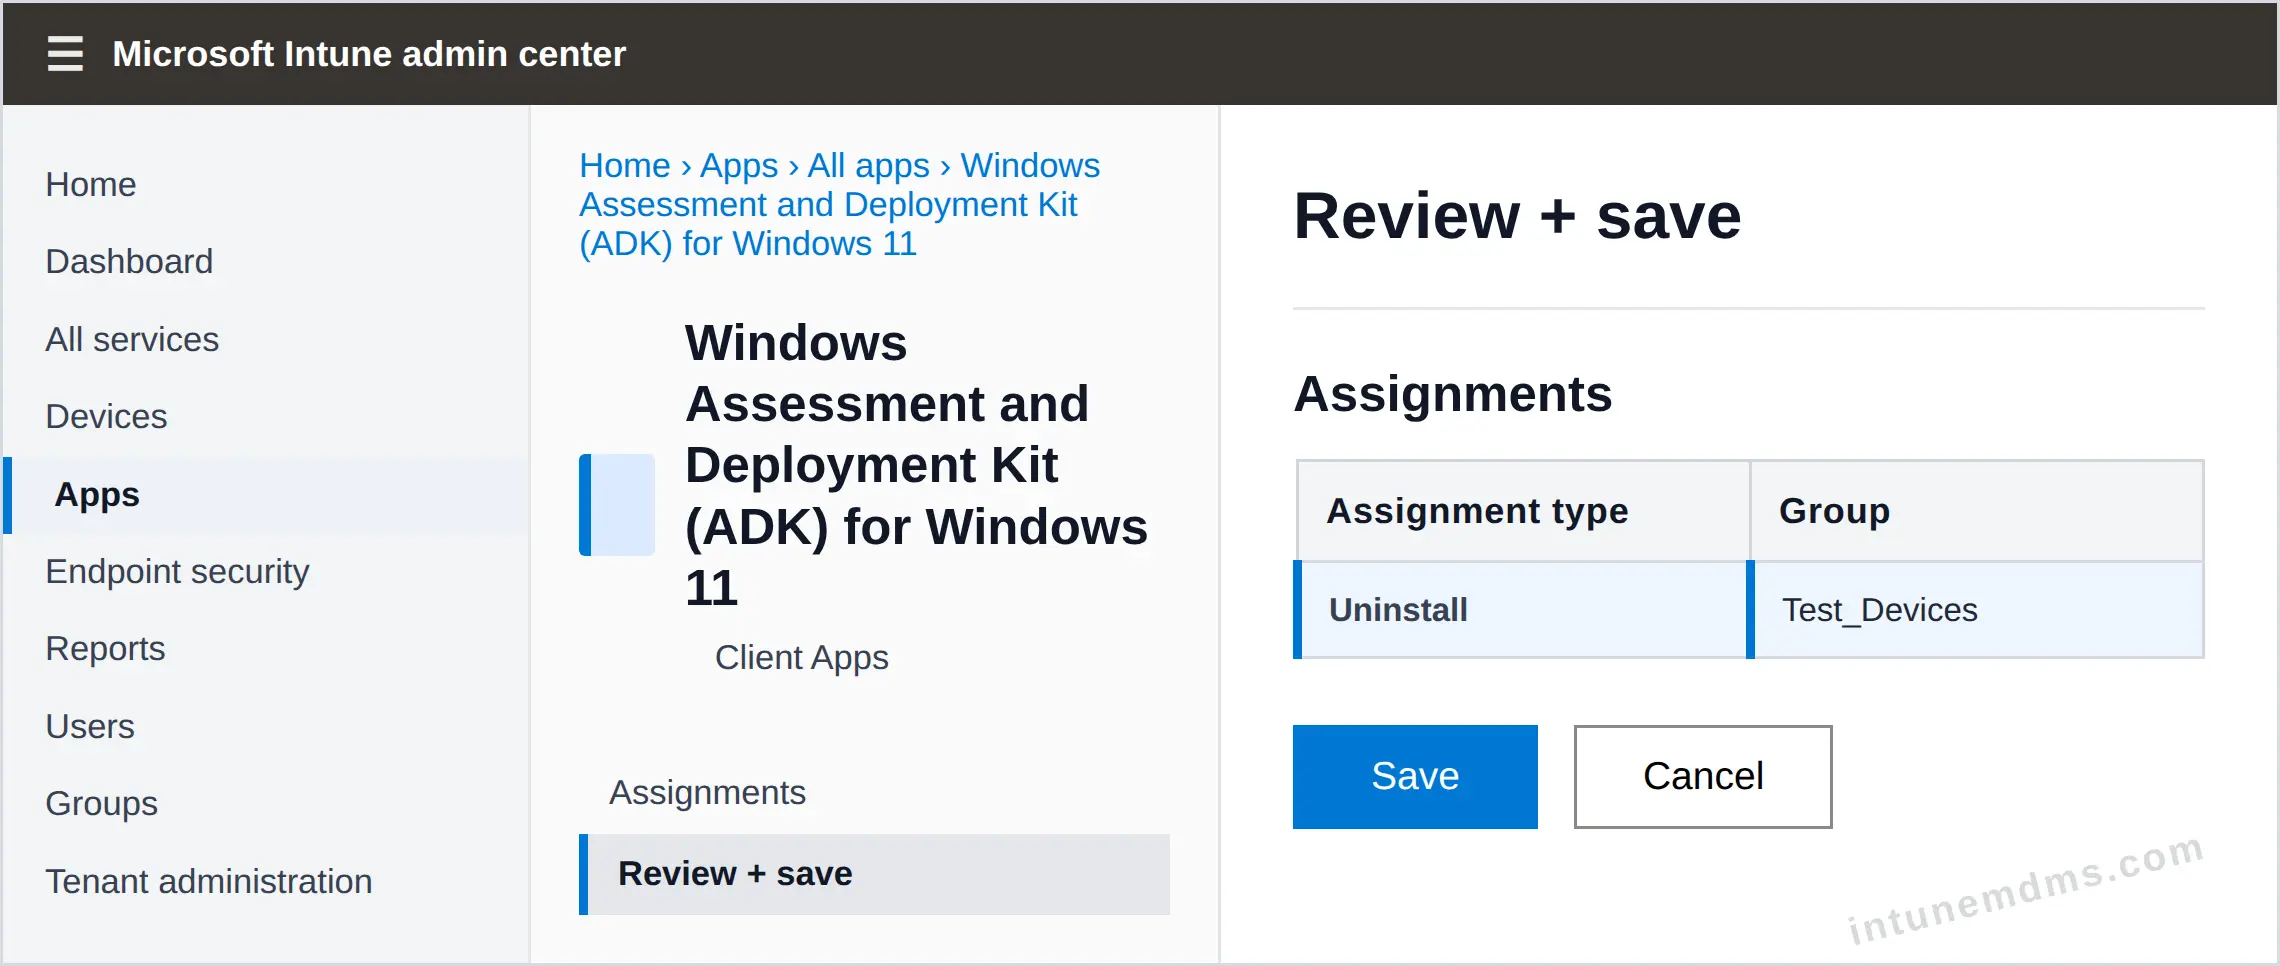2280x966 pixels.
Task: Select the Test_Devices group cell
Action: [x=1977, y=610]
